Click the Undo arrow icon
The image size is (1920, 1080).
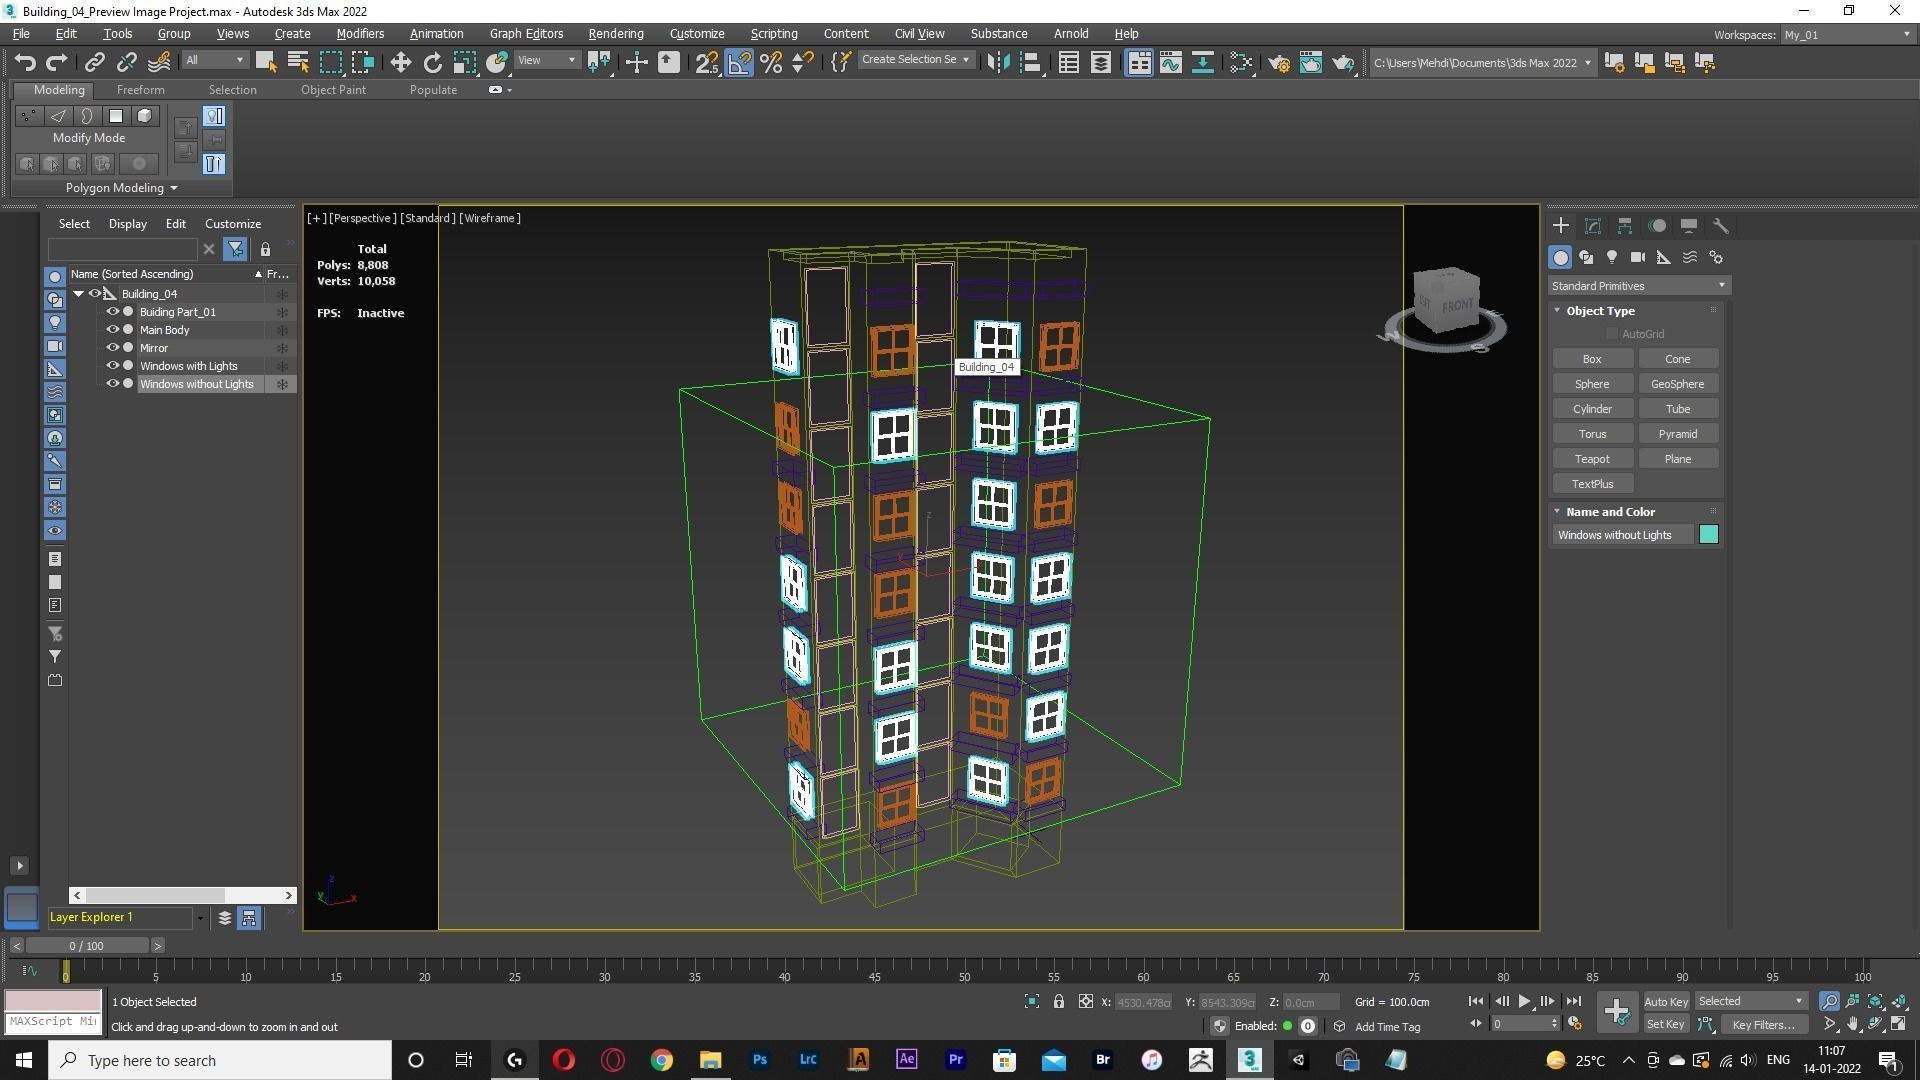point(25,62)
